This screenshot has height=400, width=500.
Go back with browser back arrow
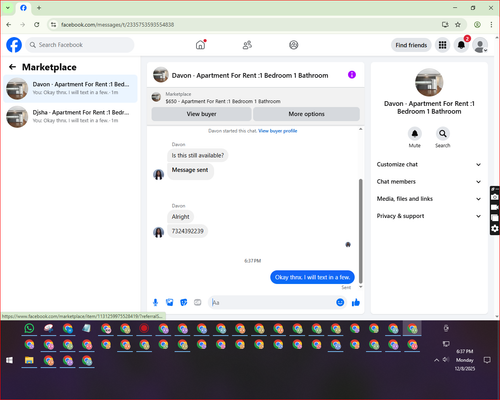pos(9,25)
